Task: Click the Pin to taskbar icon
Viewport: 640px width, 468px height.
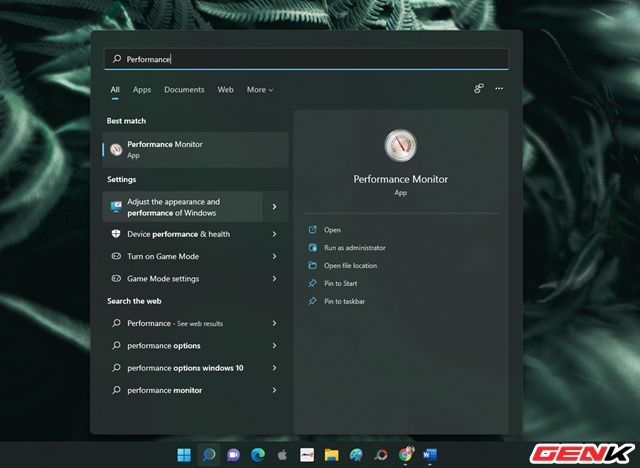Action: [x=313, y=301]
